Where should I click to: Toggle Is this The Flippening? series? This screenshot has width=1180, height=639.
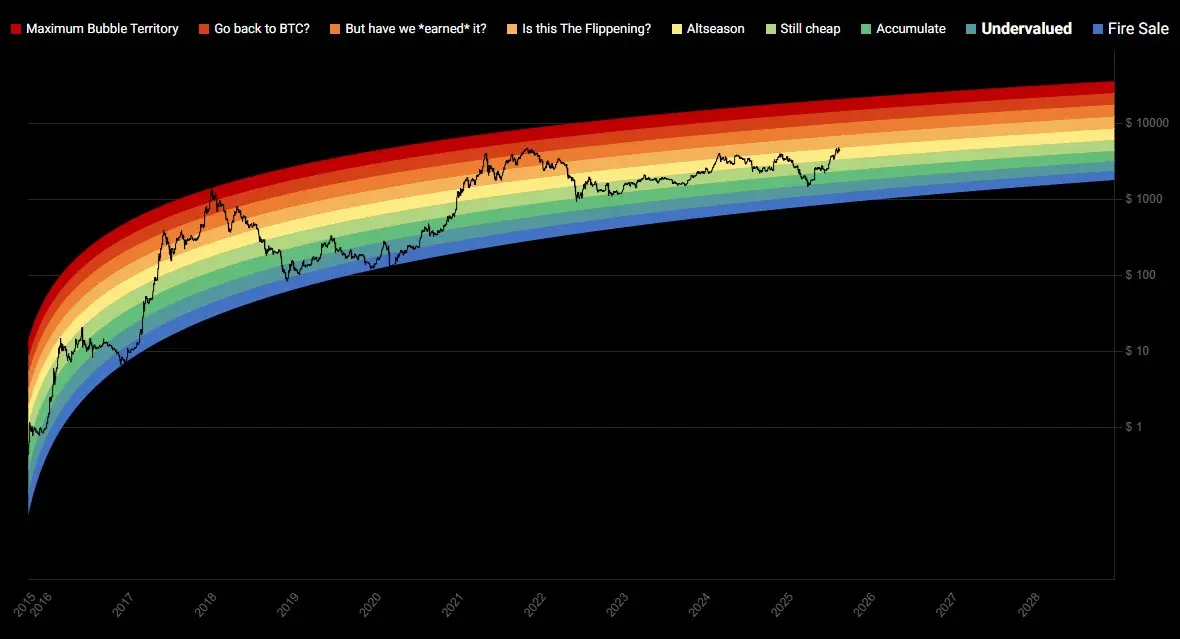coord(579,29)
